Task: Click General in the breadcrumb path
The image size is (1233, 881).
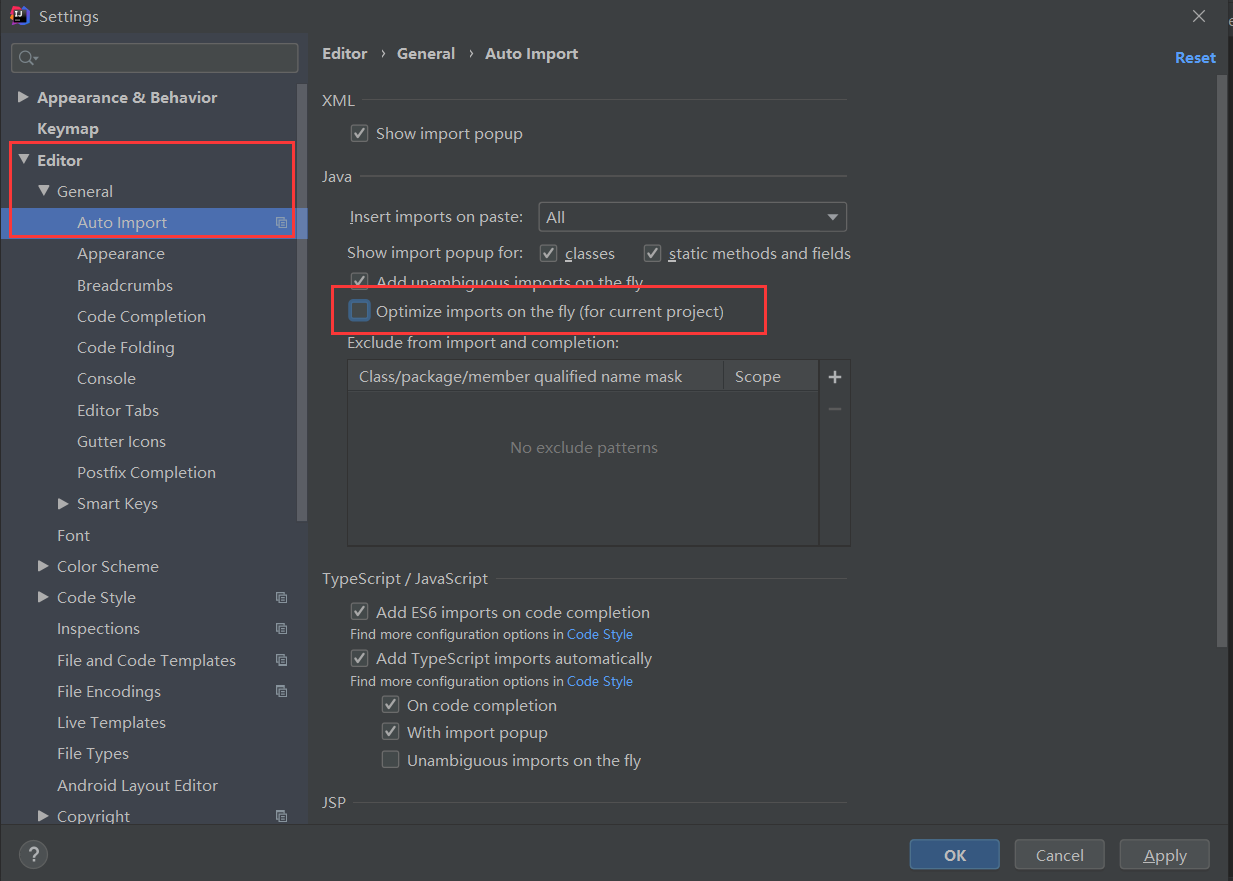Action: (x=426, y=54)
